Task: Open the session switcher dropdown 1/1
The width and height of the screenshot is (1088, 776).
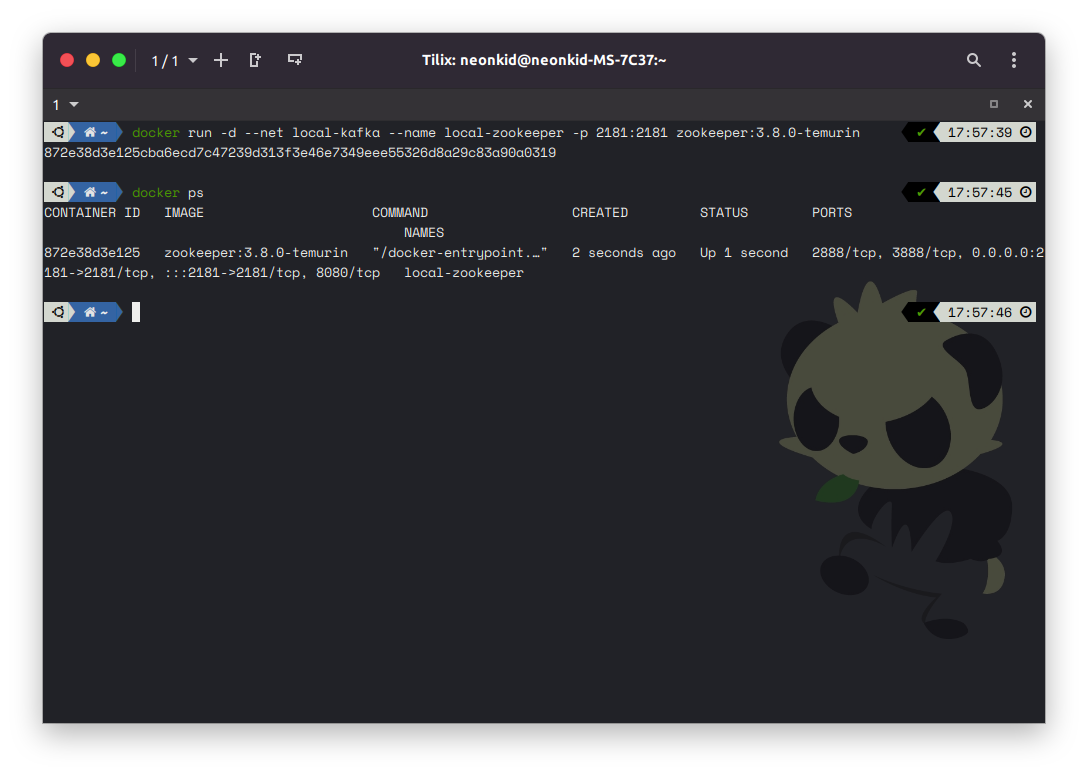Action: click(x=174, y=61)
